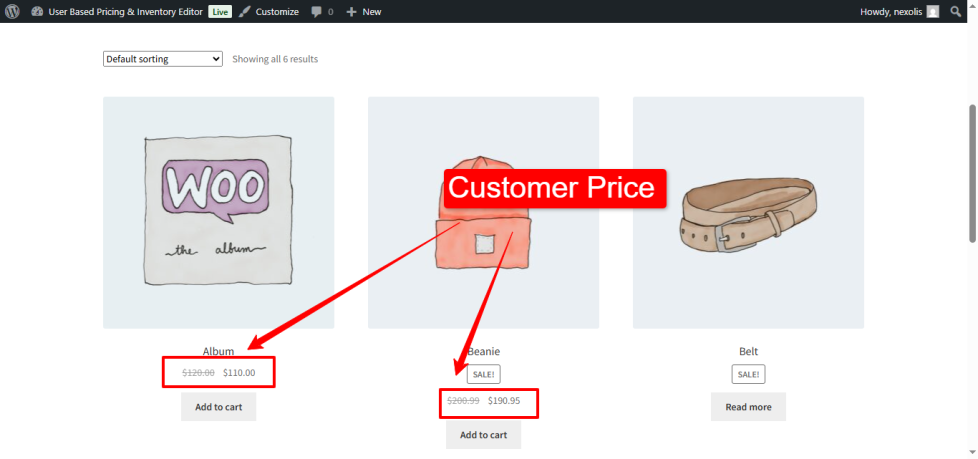978x459 pixels.
Task: Click the Live status badge
Action: [x=220, y=11]
